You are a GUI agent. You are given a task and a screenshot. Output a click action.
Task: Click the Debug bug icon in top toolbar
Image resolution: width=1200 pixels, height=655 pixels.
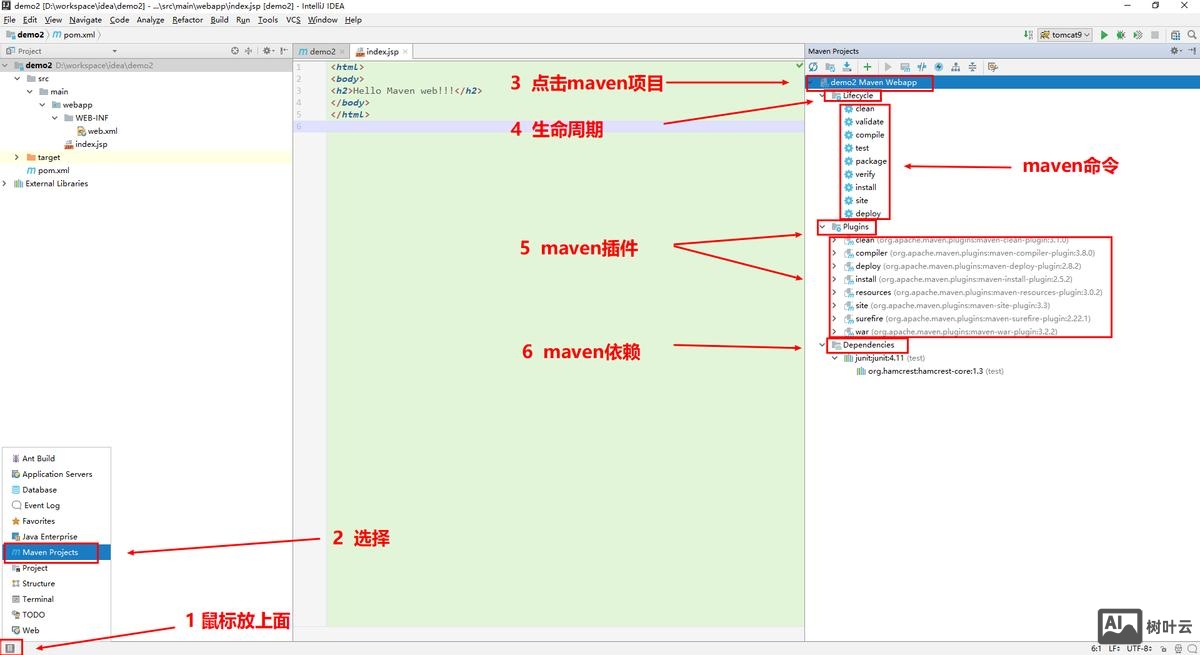[x=1121, y=35]
